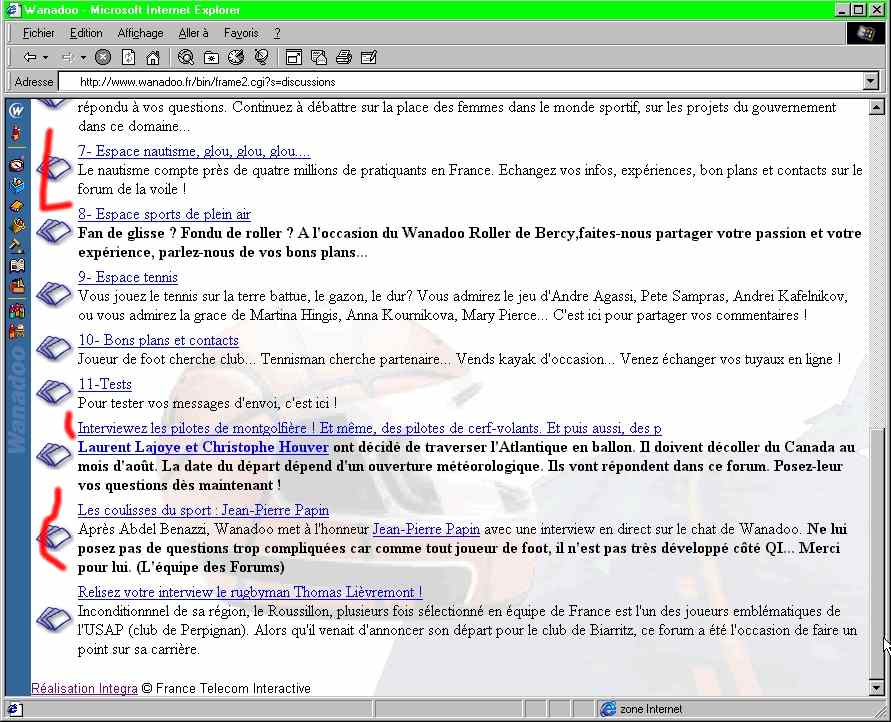Click the boat icon in sidebar
Viewport: 891px width, 722px height.
click(x=17, y=285)
